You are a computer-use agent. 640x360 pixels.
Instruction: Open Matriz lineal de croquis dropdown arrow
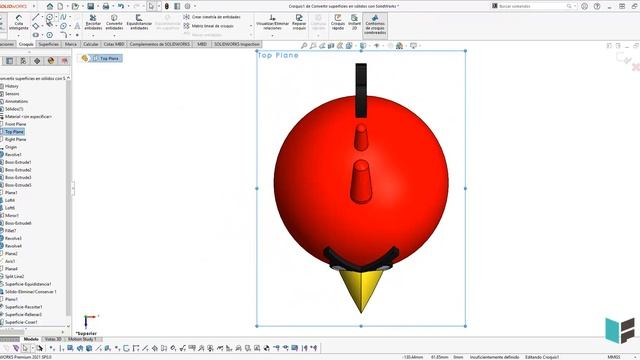pyautogui.click(x=251, y=26)
